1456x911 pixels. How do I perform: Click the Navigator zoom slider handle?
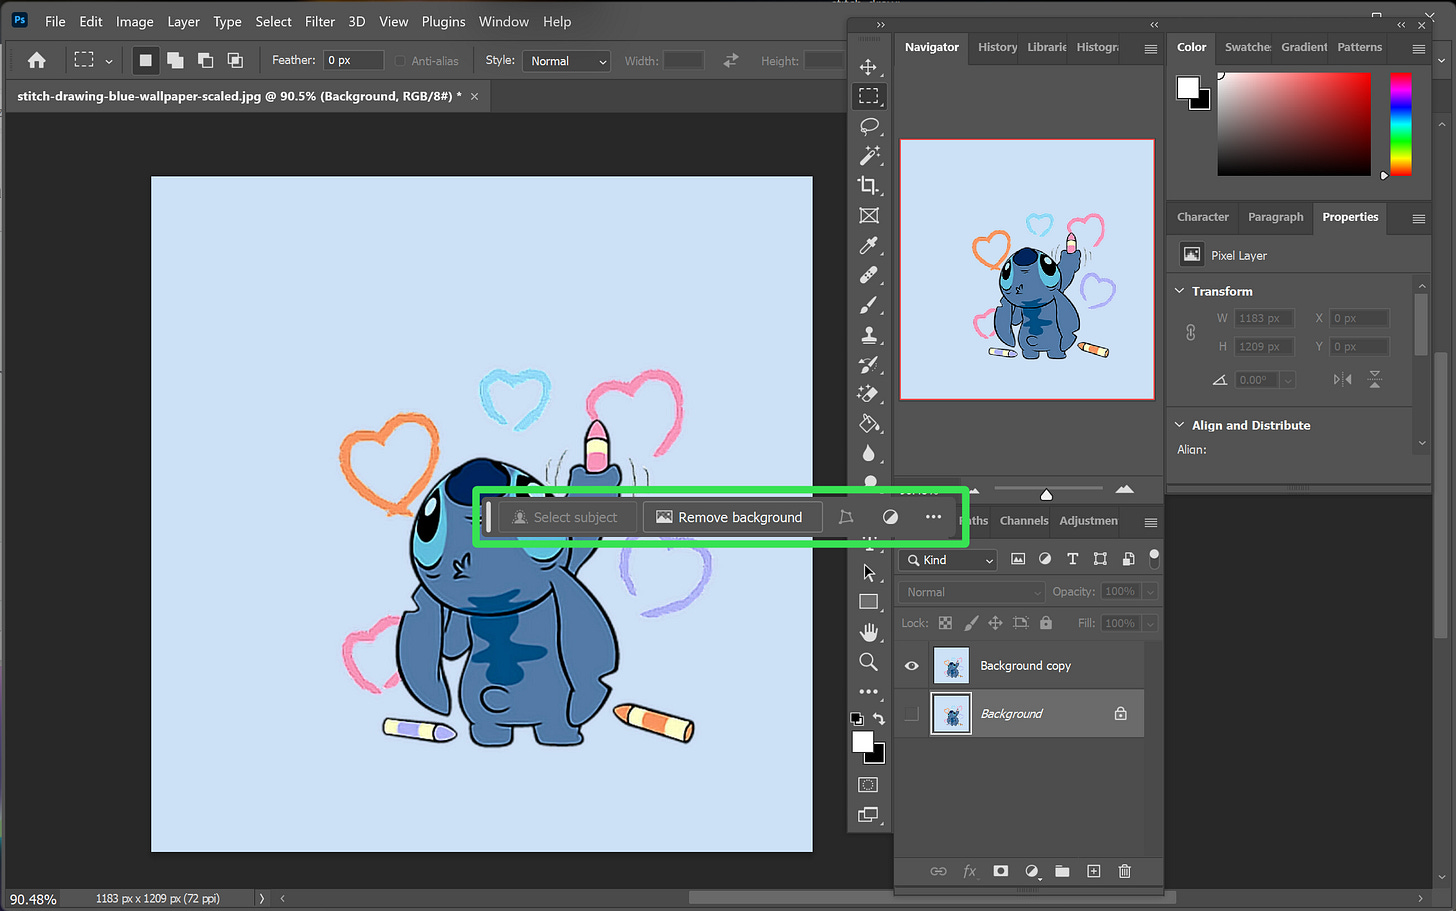point(1046,494)
